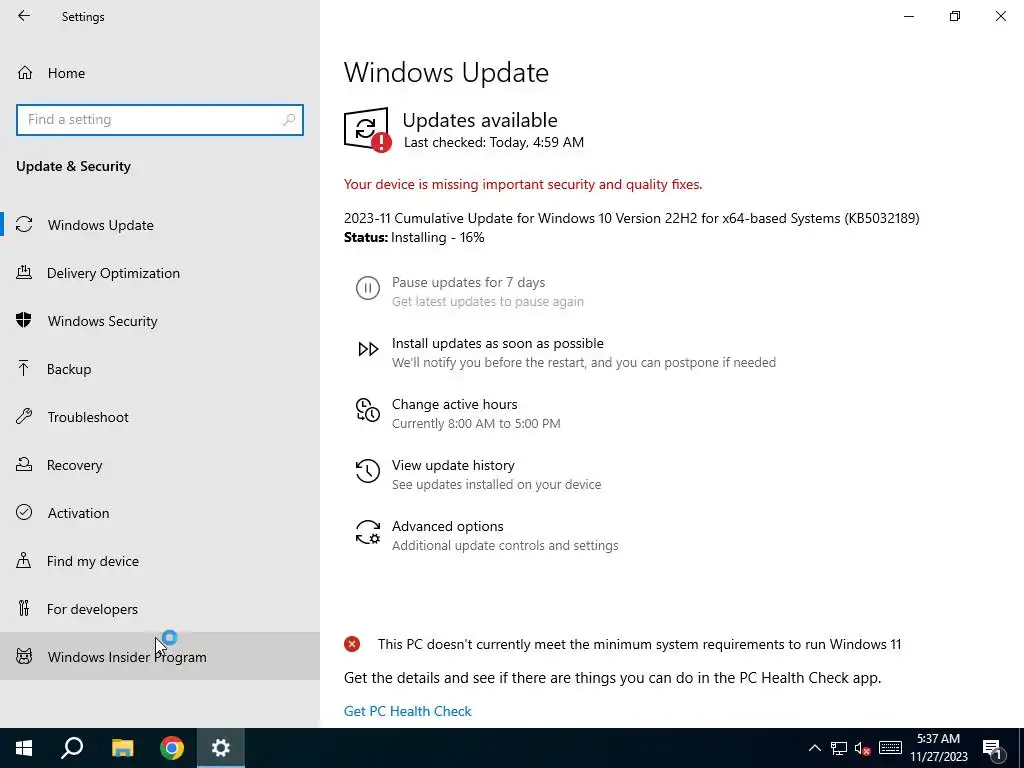The height and width of the screenshot is (768, 1024).
Task: Click the magnifier icon in search box
Action: pyautogui.click(x=289, y=120)
